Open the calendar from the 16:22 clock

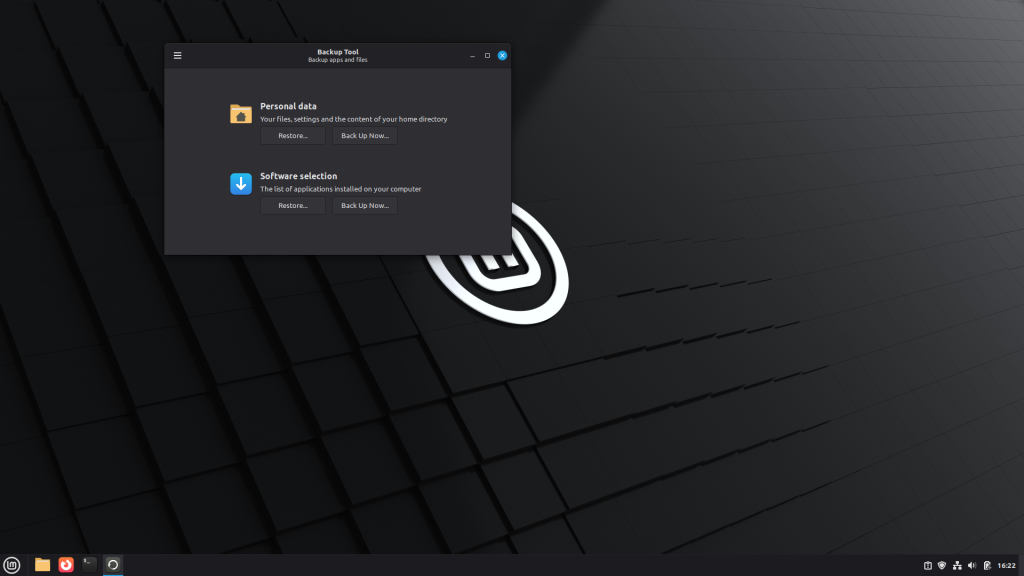tap(1006, 566)
